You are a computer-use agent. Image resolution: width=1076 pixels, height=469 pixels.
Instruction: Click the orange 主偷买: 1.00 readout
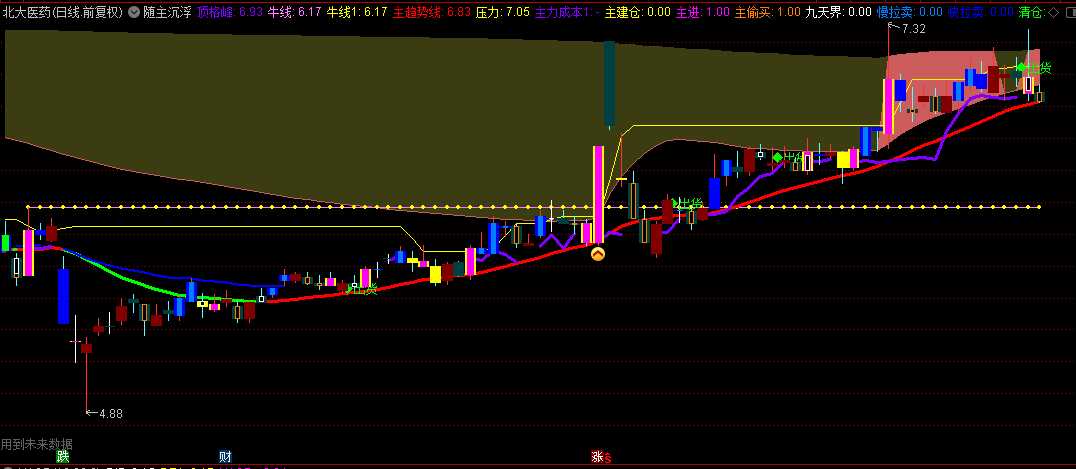pyautogui.click(x=768, y=12)
